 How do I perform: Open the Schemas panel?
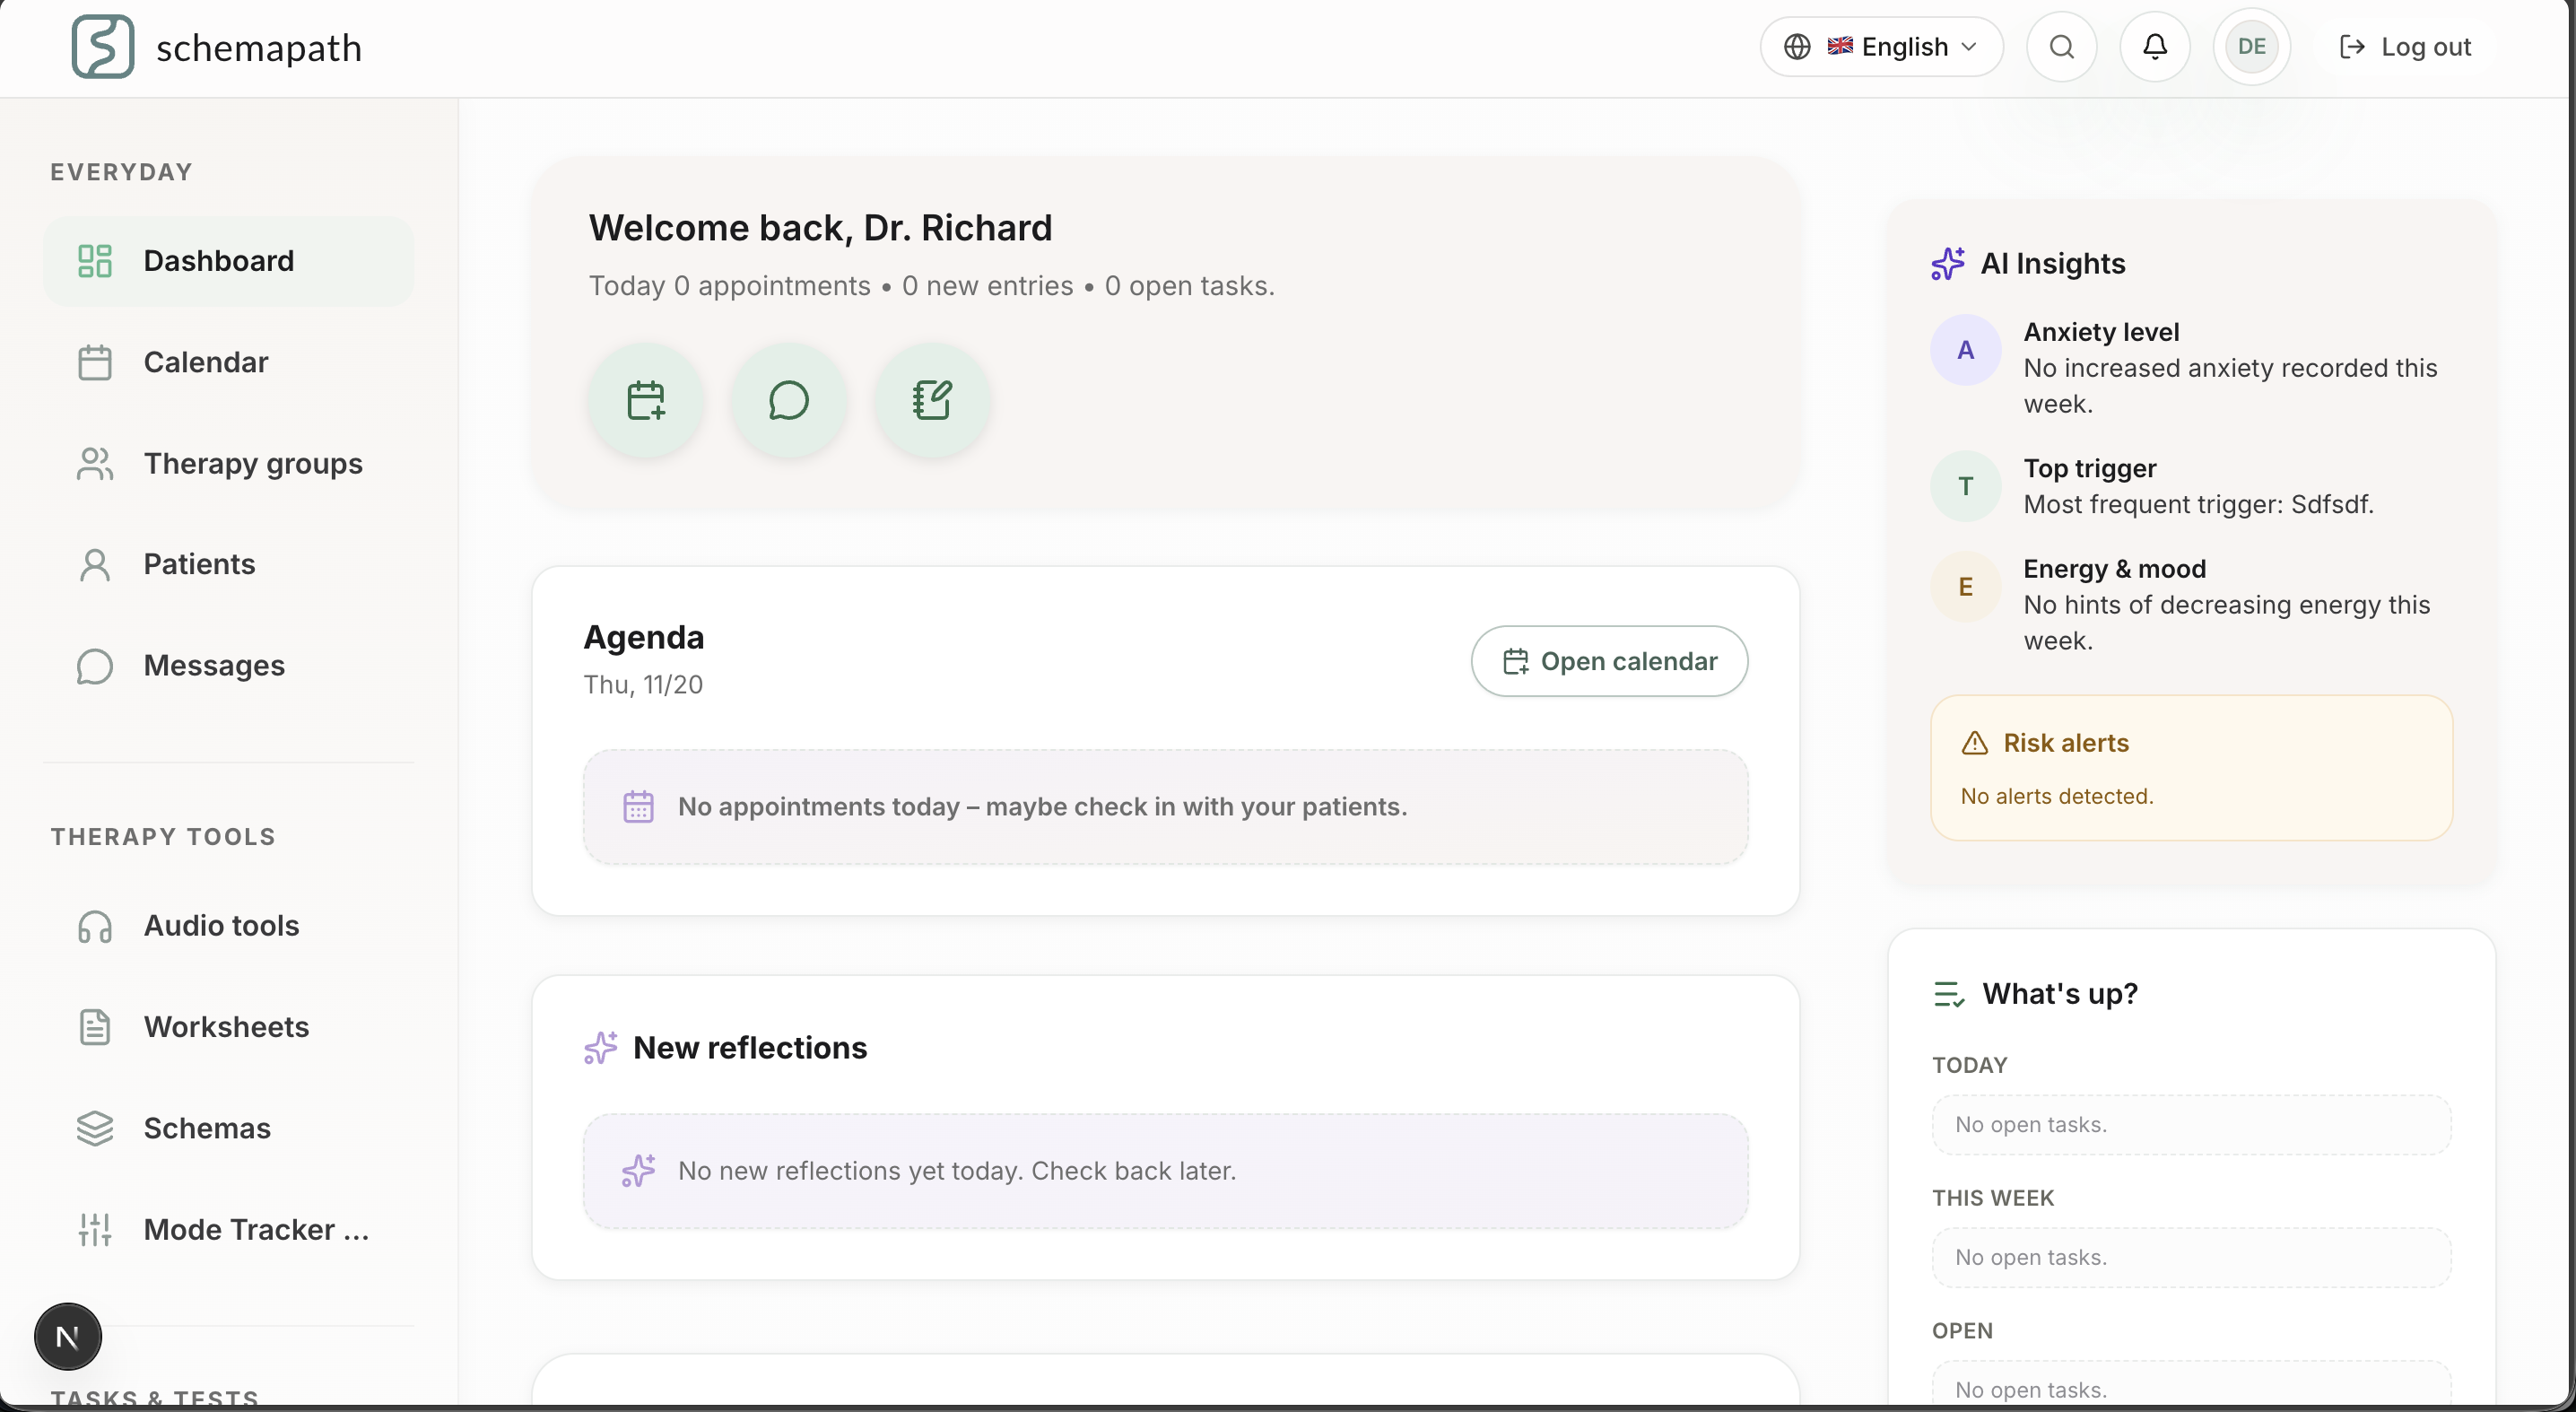coord(207,1128)
